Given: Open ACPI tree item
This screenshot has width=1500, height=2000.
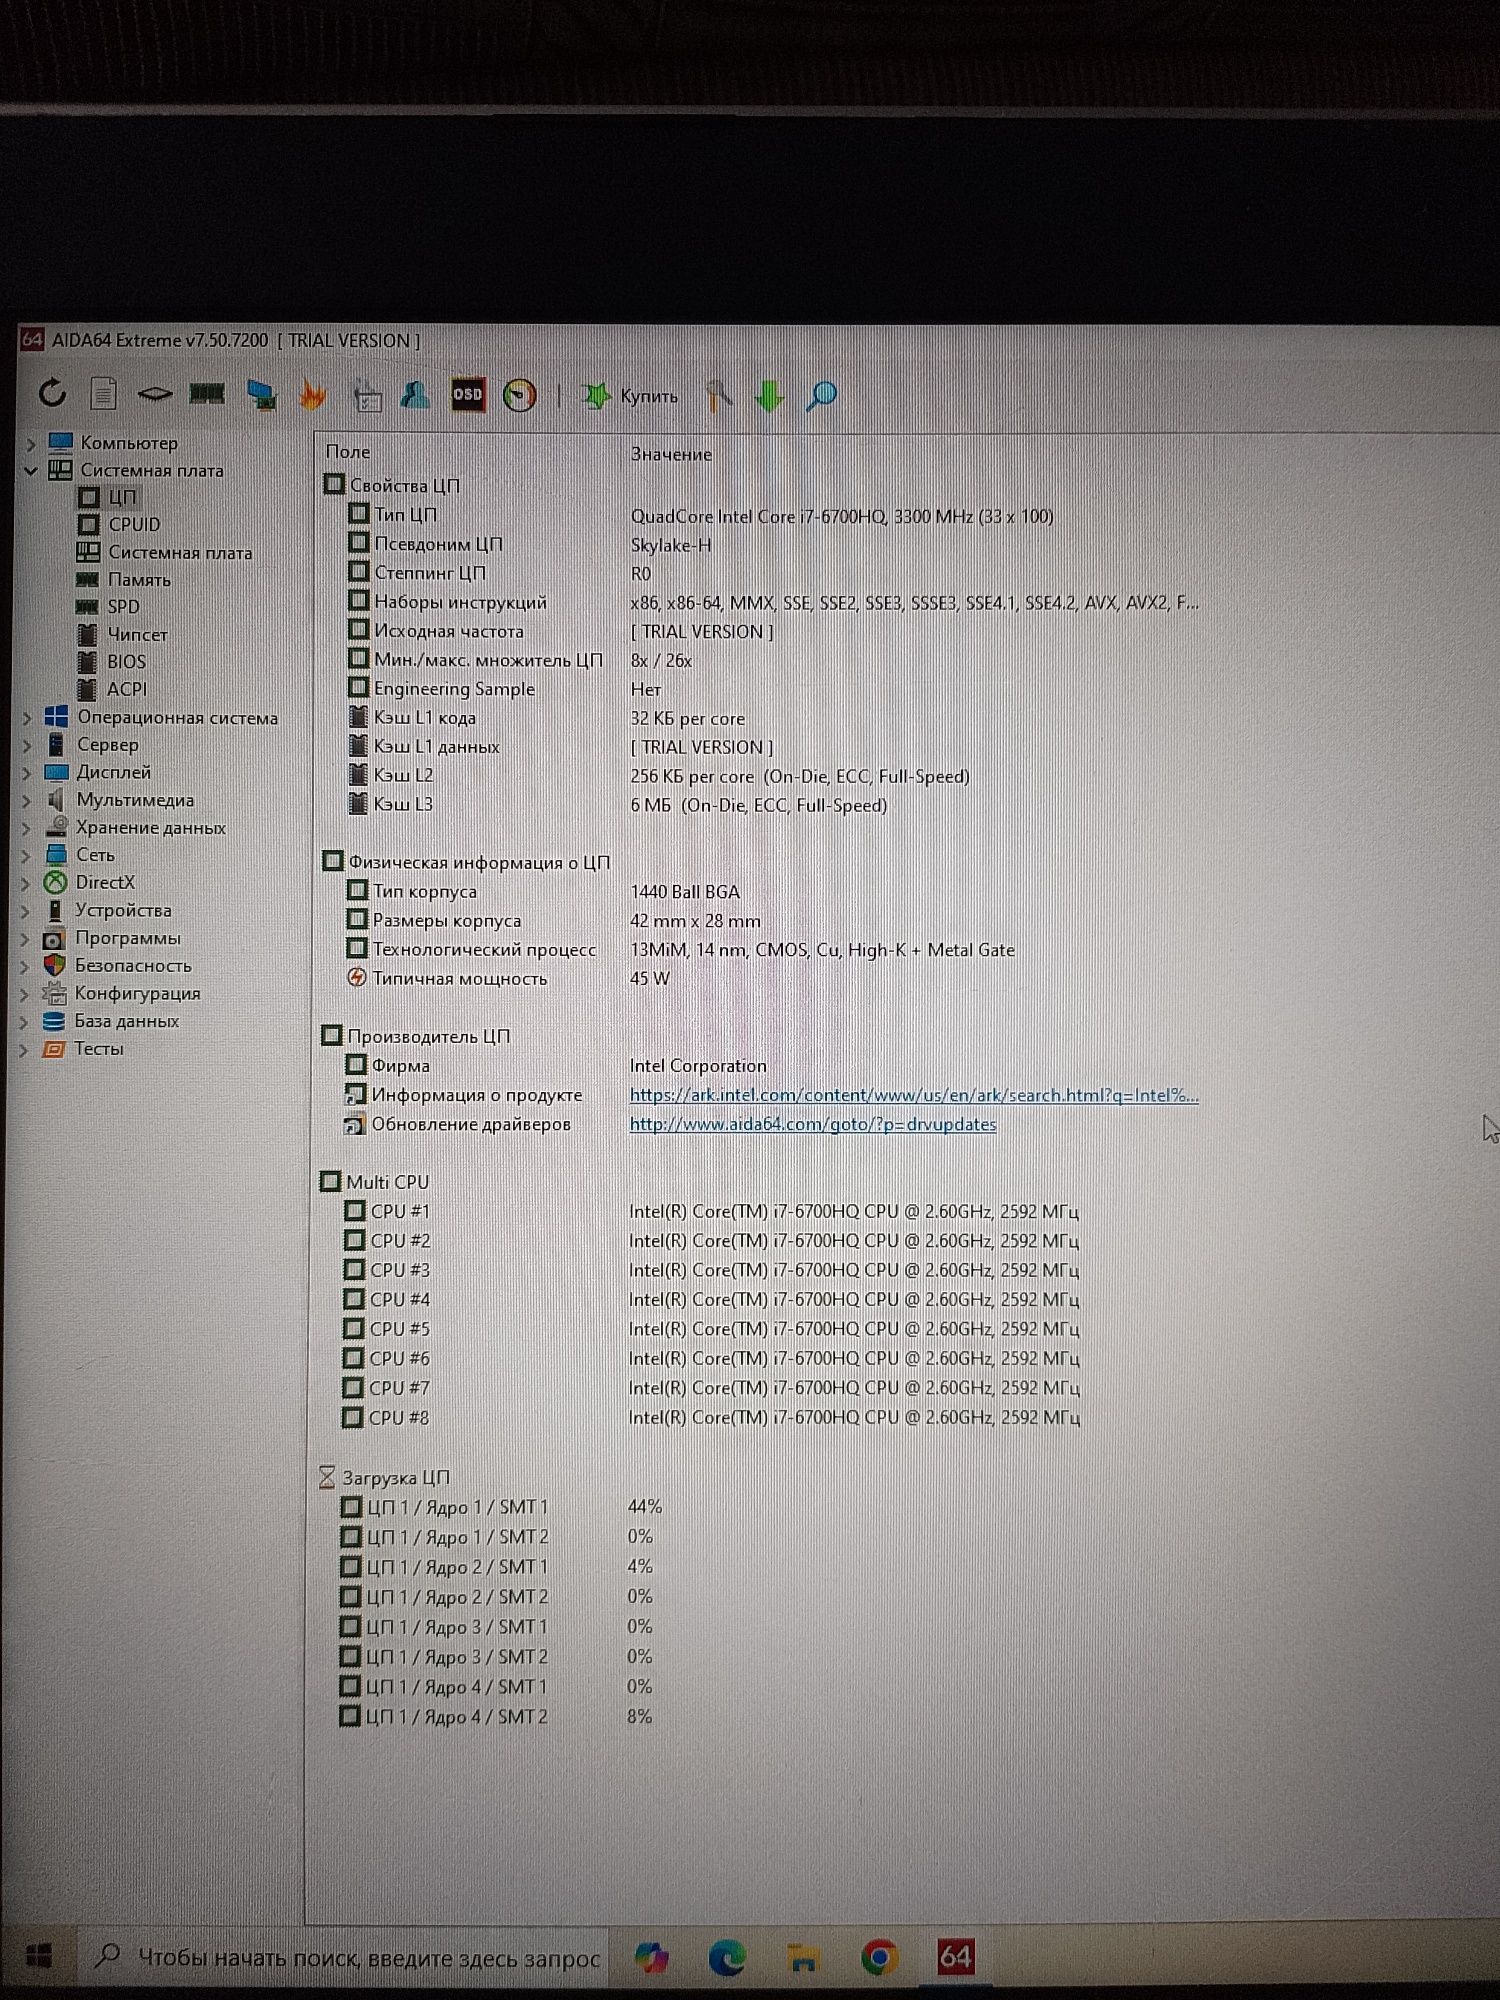Looking at the screenshot, I should 126,689.
